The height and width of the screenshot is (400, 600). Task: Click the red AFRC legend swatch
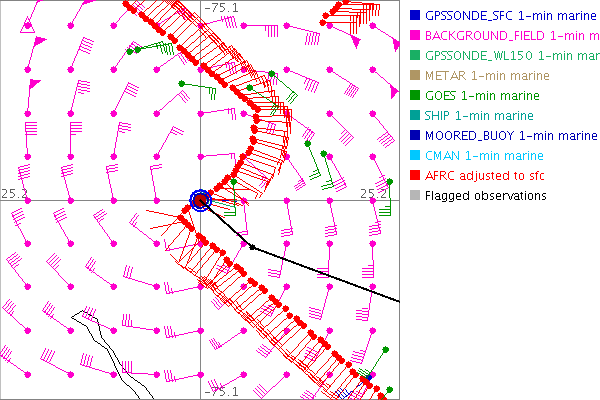coord(414,176)
